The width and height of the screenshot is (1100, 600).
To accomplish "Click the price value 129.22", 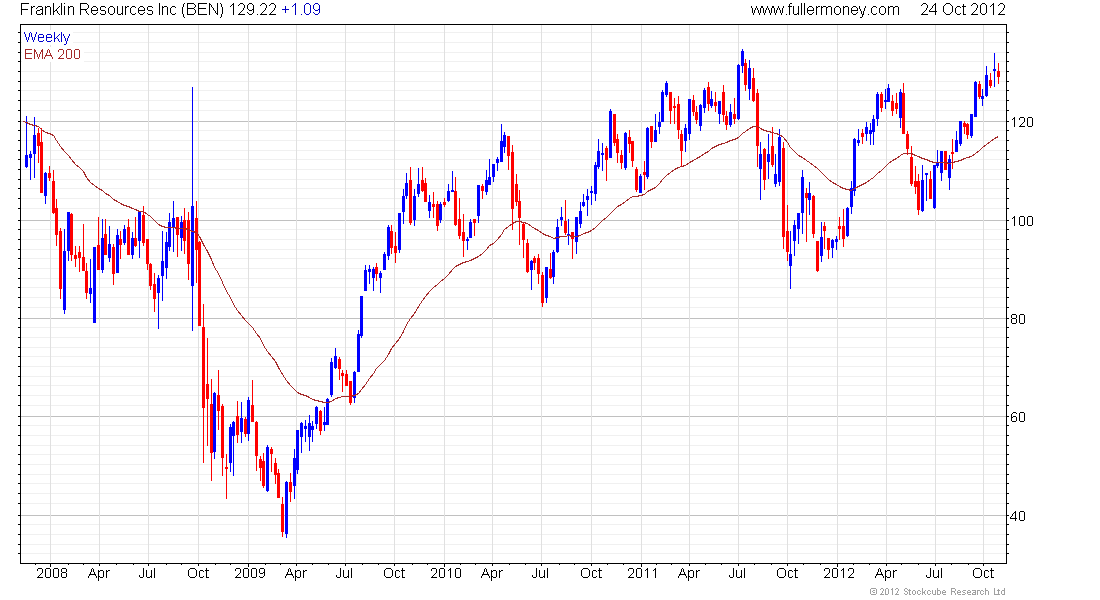I will click(253, 10).
